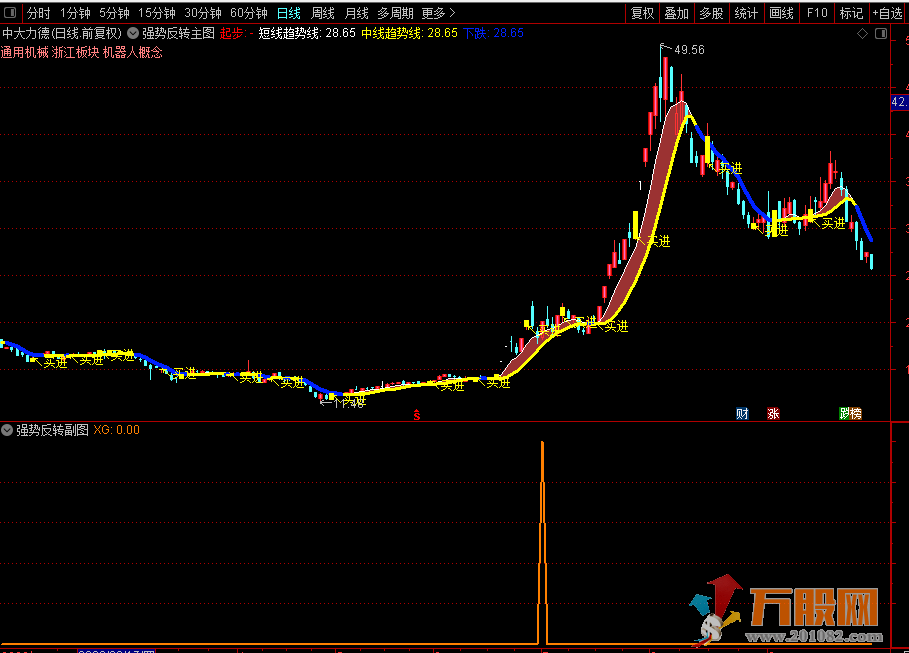Image resolution: width=909 pixels, height=653 pixels.
Task: Open the 复权 adjustment menu
Action: (x=642, y=13)
